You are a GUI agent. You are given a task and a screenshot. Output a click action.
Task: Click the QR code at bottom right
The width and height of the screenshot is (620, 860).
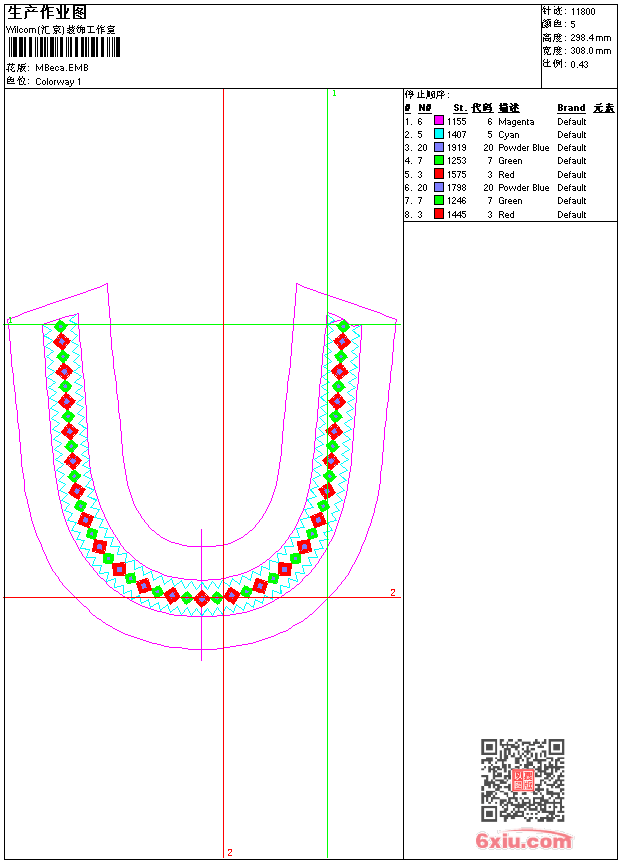(x=523, y=779)
